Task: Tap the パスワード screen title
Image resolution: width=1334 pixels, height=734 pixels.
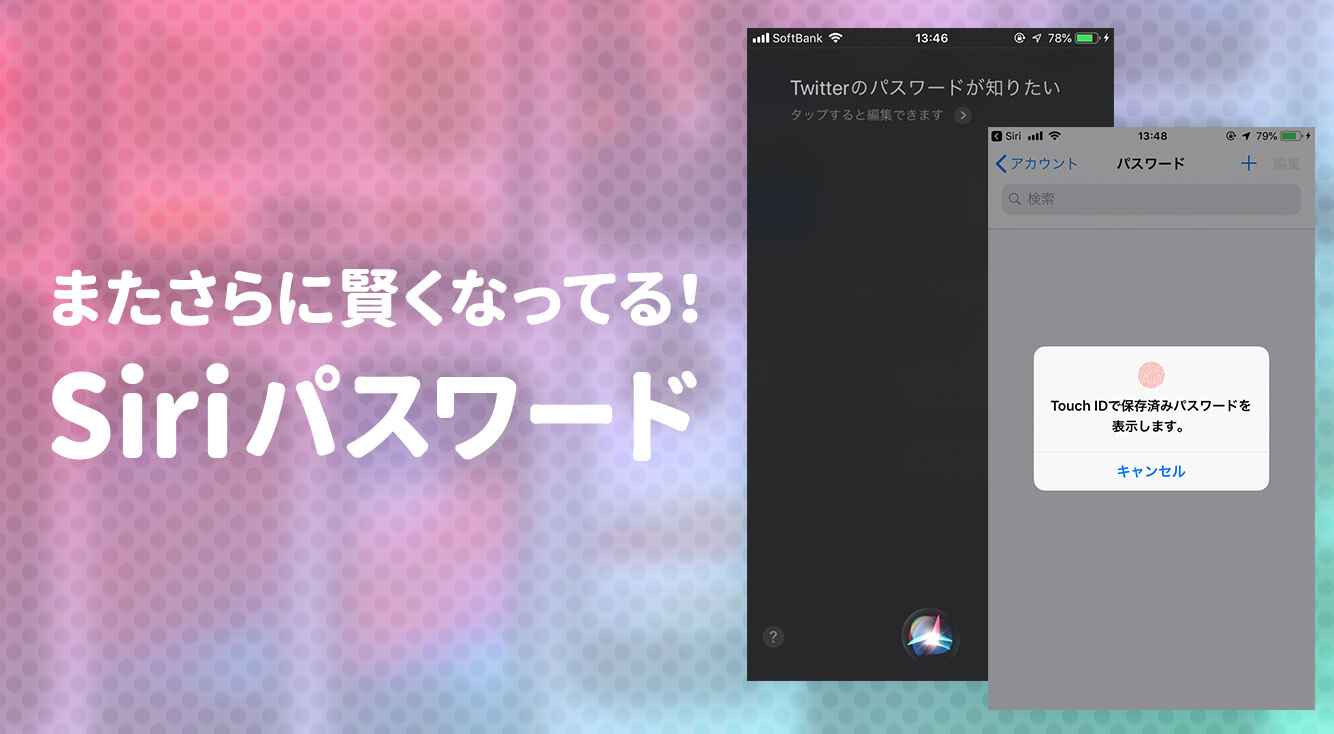Action: (x=1151, y=164)
